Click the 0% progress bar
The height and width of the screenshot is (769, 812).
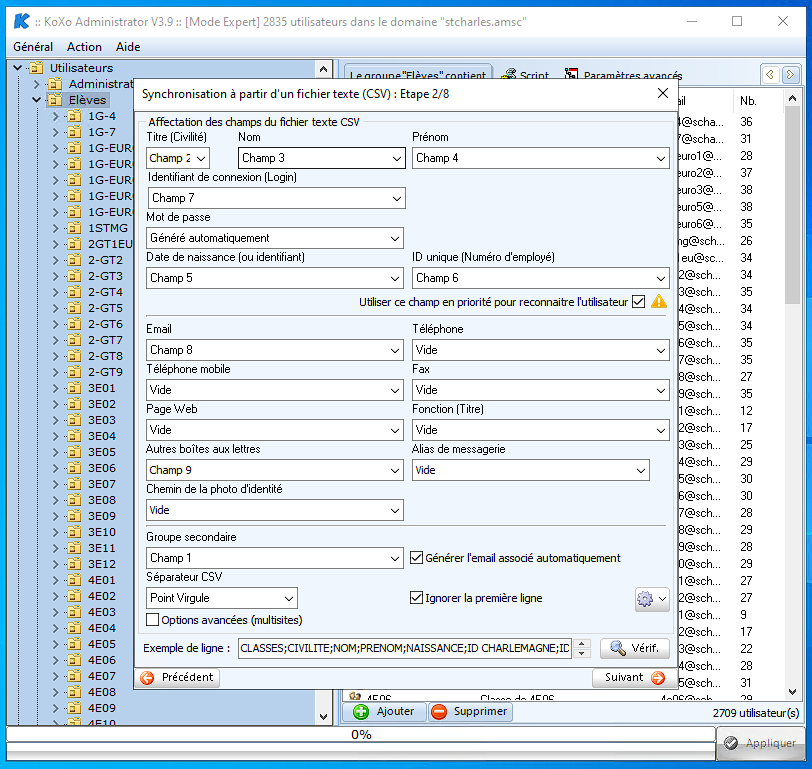tap(361, 734)
